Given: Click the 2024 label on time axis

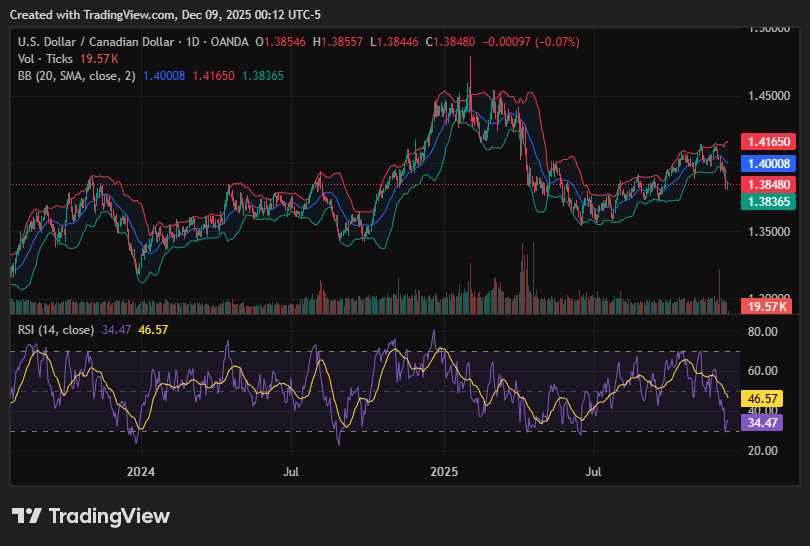Looking at the screenshot, I should coord(141,470).
